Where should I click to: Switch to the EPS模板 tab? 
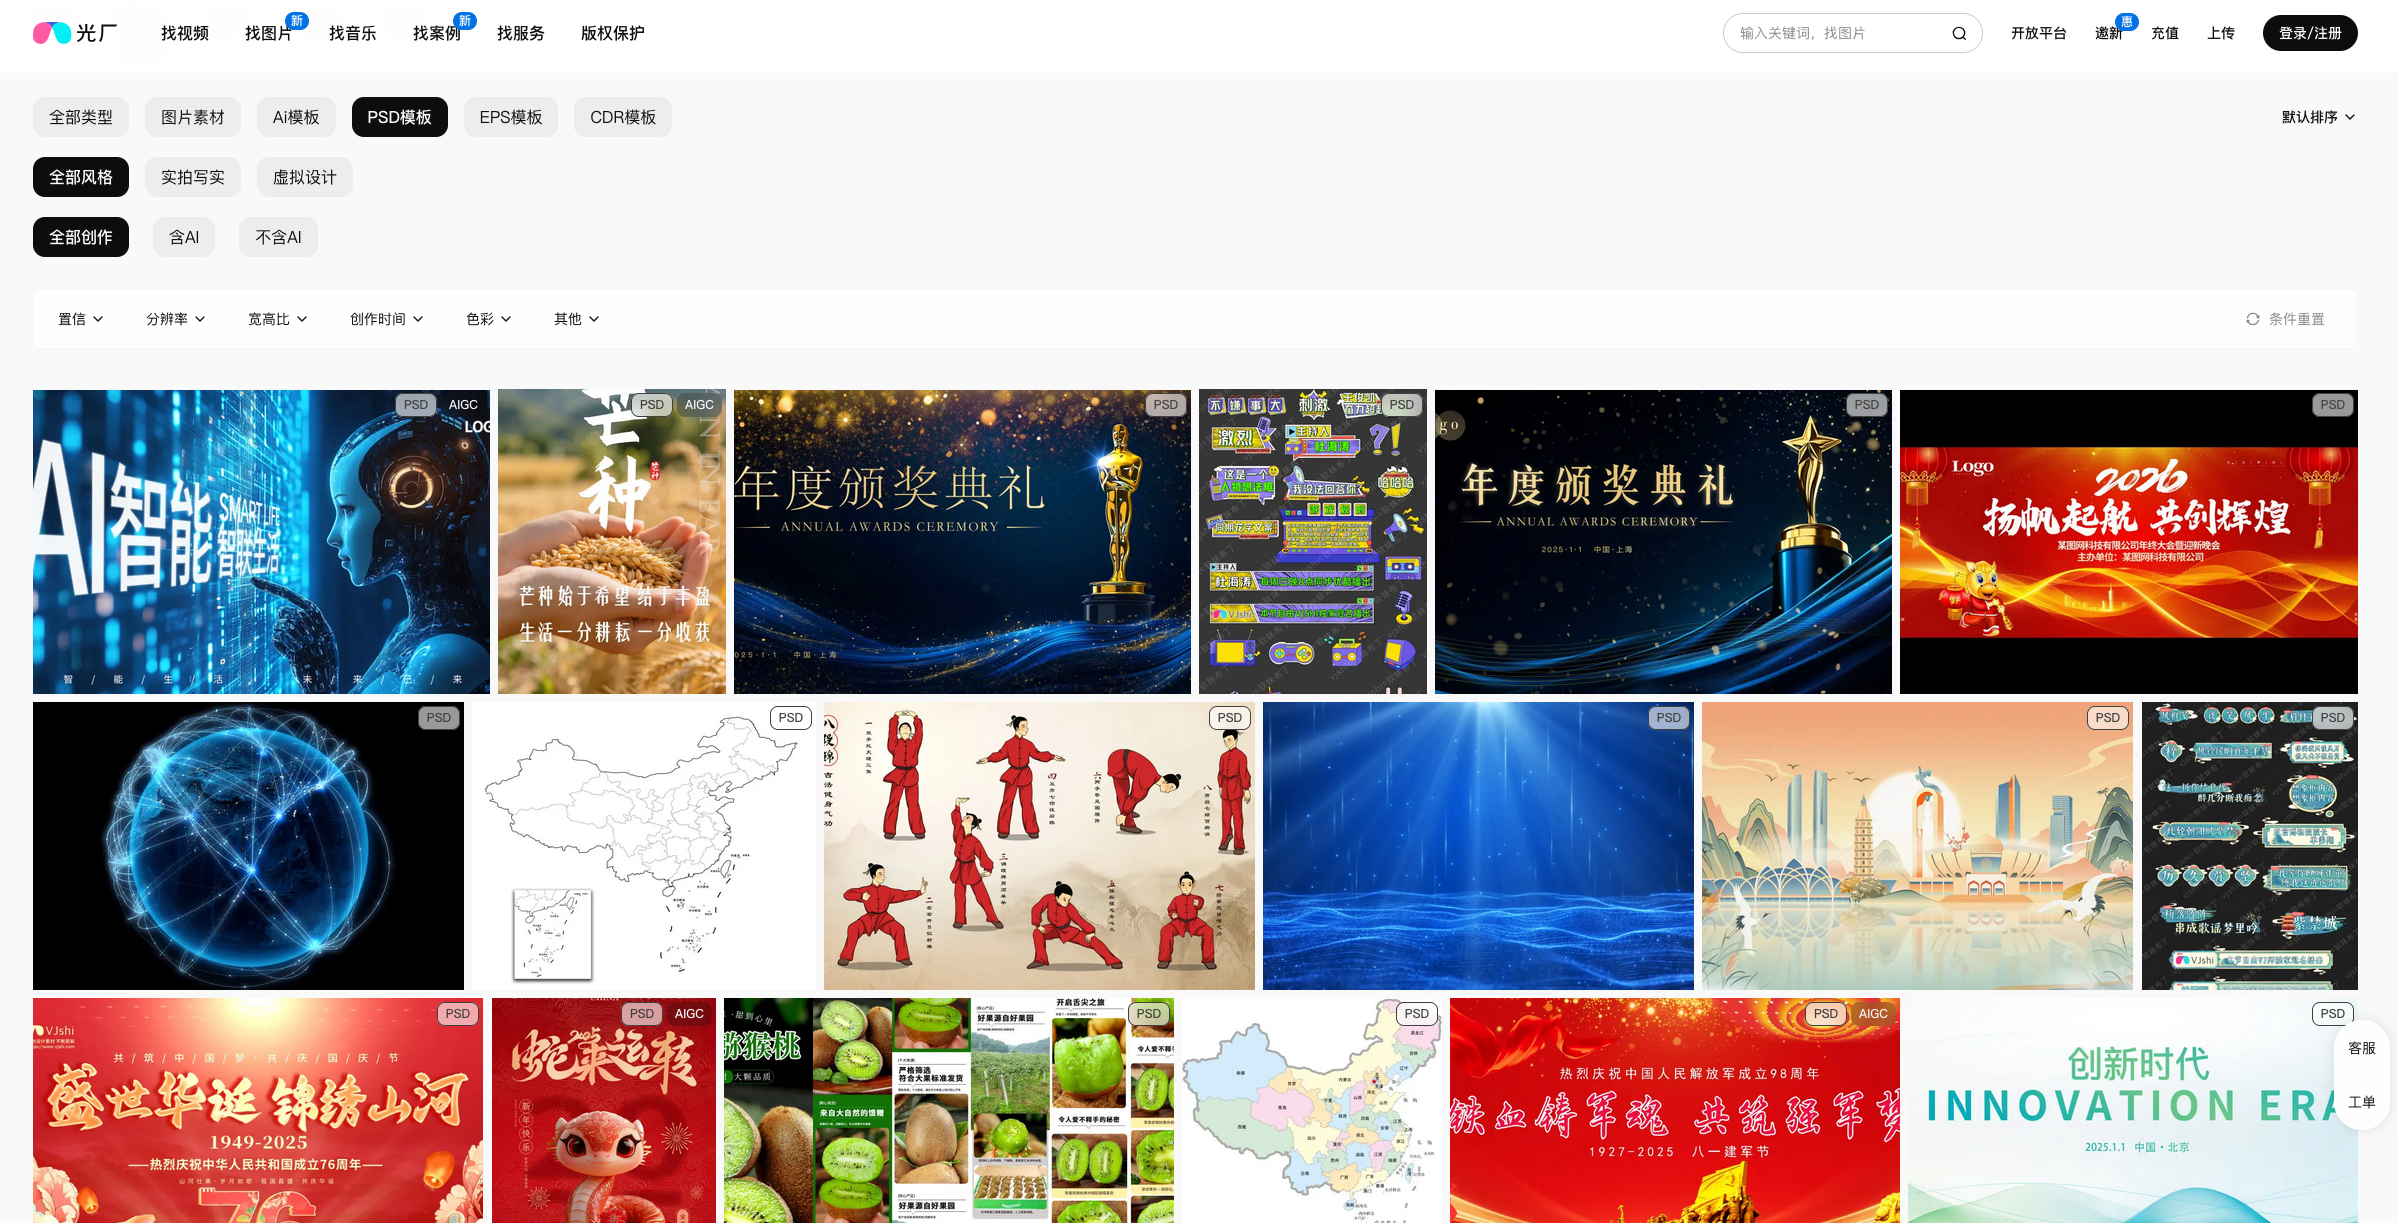[x=510, y=117]
